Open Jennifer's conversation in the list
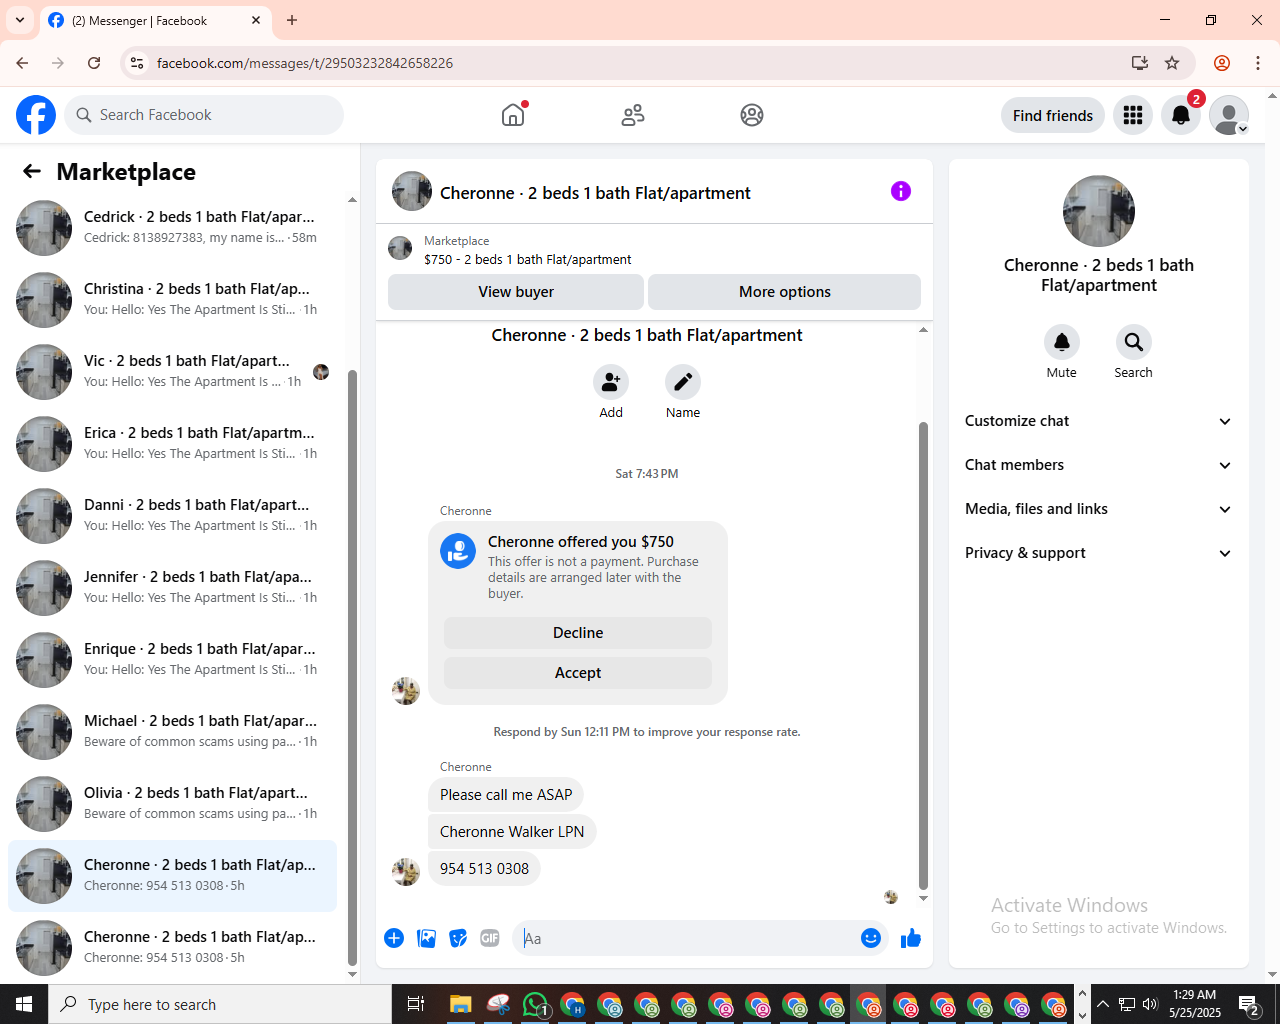1280x1024 pixels. click(x=172, y=588)
